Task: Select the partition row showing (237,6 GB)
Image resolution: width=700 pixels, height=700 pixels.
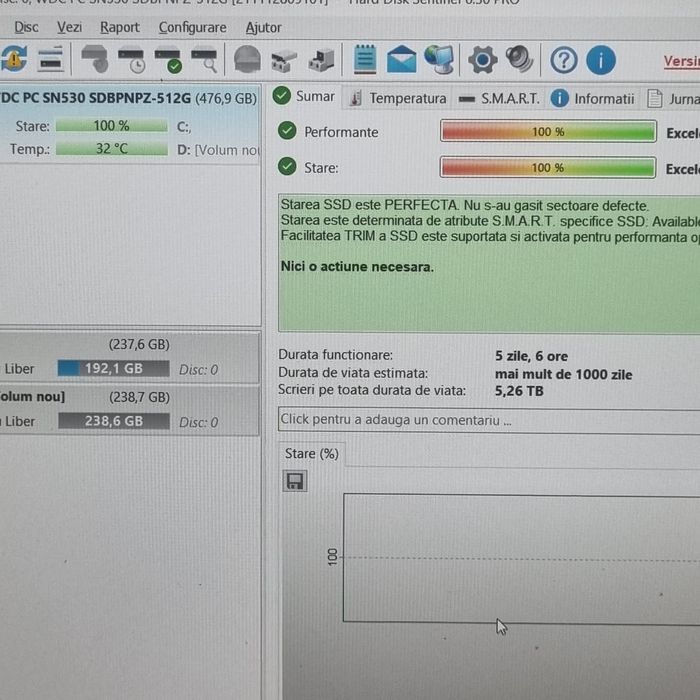Action: (129, 357)
